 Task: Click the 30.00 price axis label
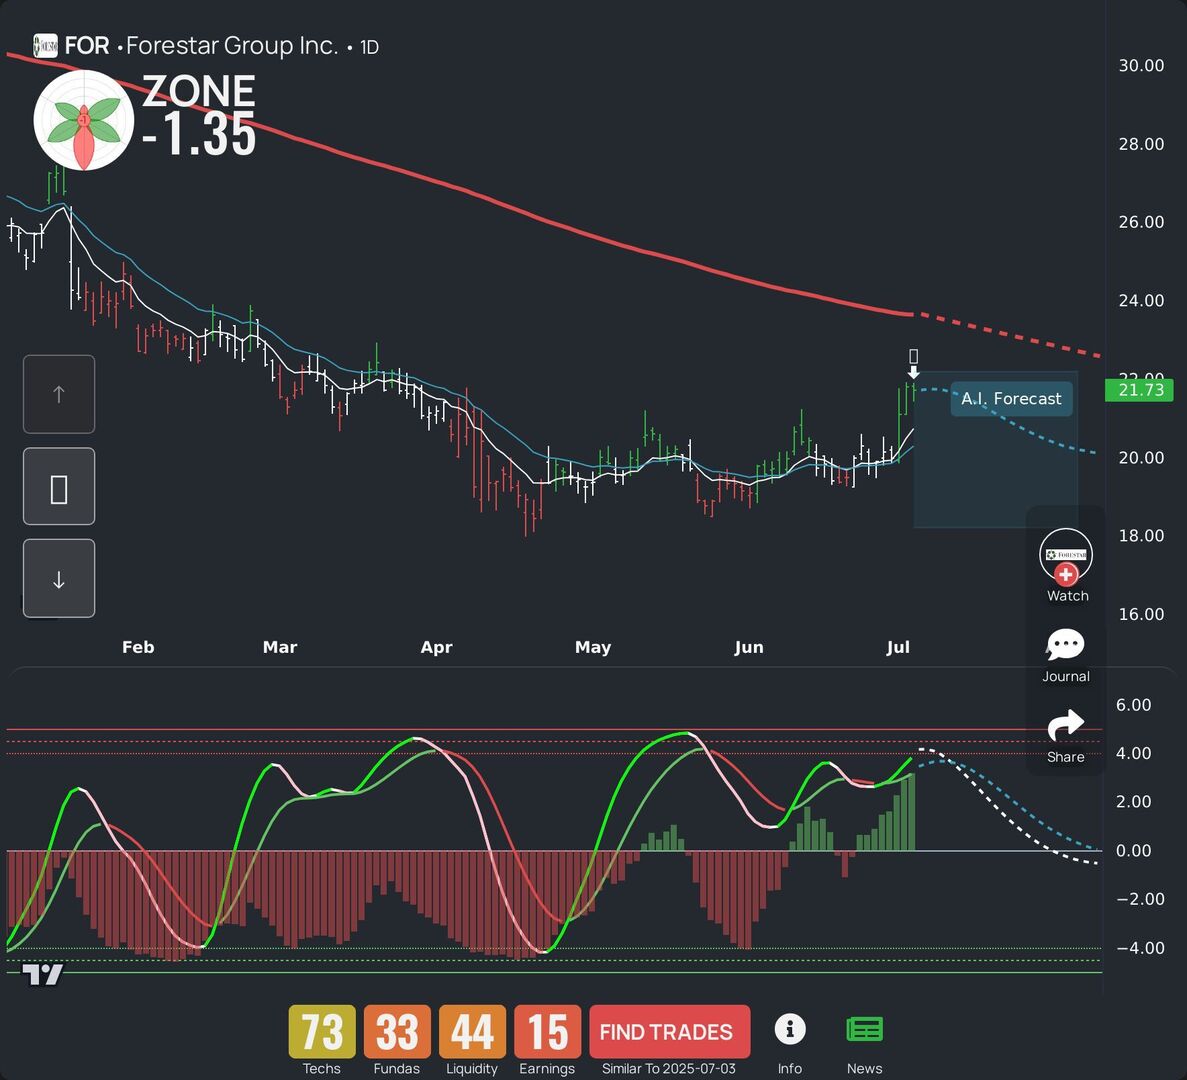[1141, 66]
